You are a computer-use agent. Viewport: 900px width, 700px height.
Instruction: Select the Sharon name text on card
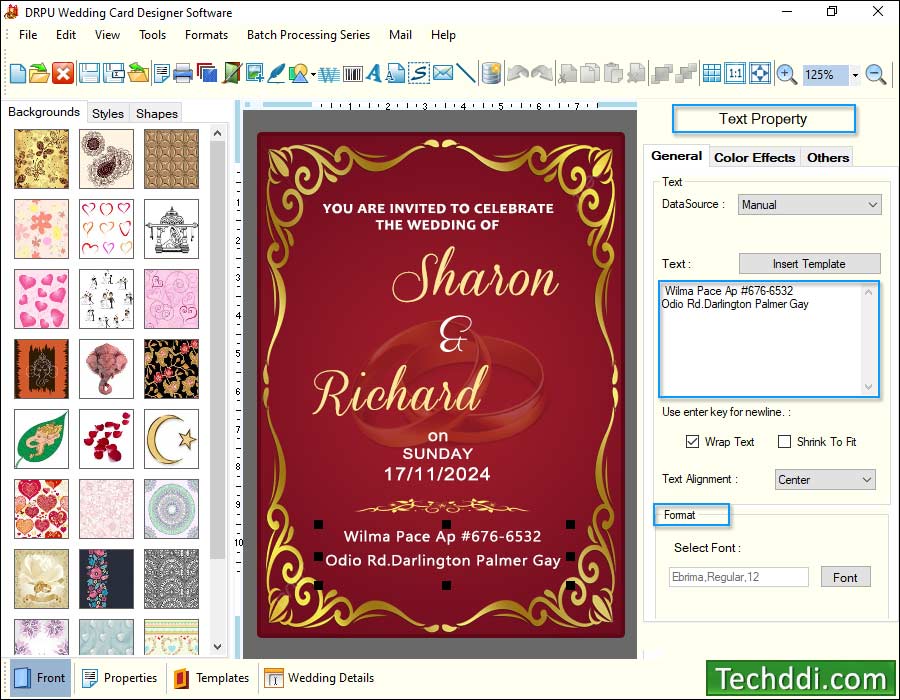click(475, 277)
